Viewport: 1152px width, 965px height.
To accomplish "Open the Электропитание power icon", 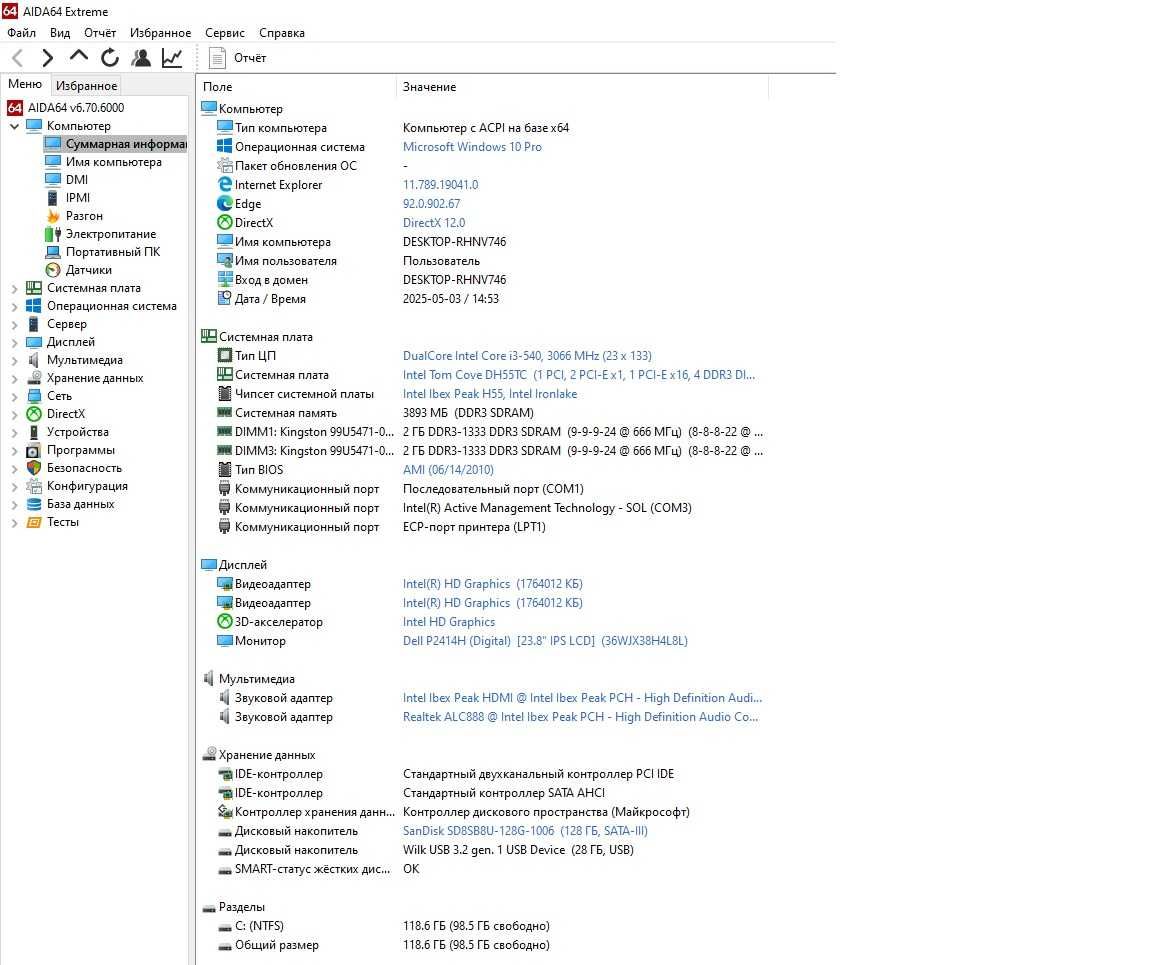I will pos(53,234).
